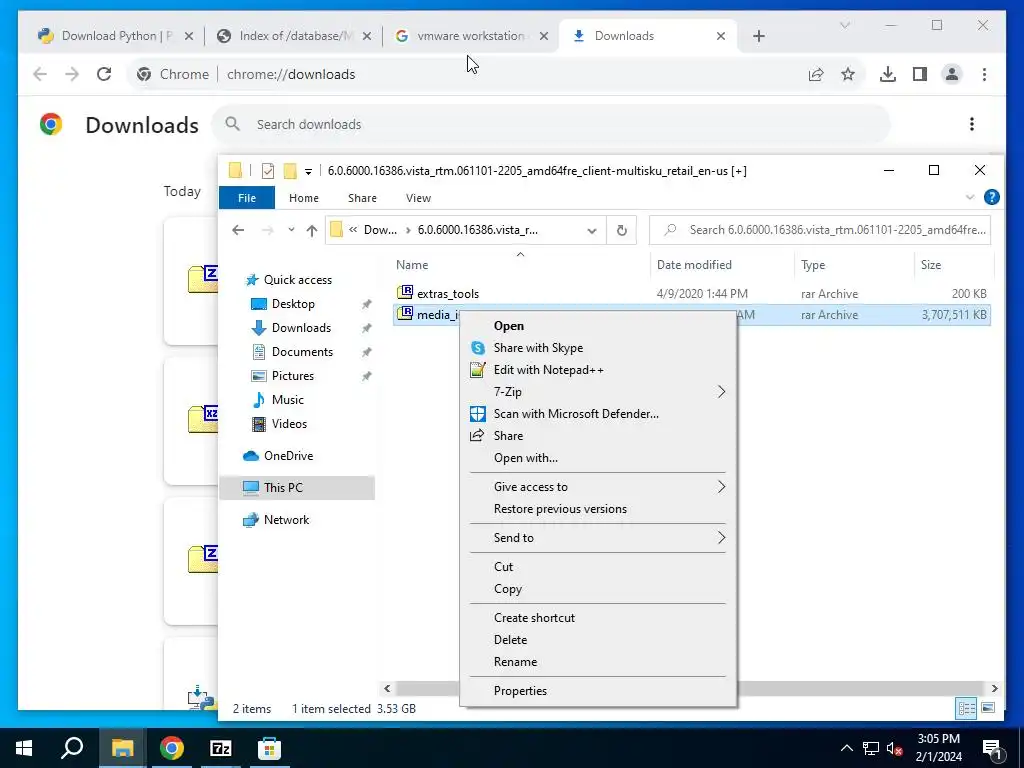1024x768 pixels.
Task: Click Explorer Back arrow
Action: [238, 230]
